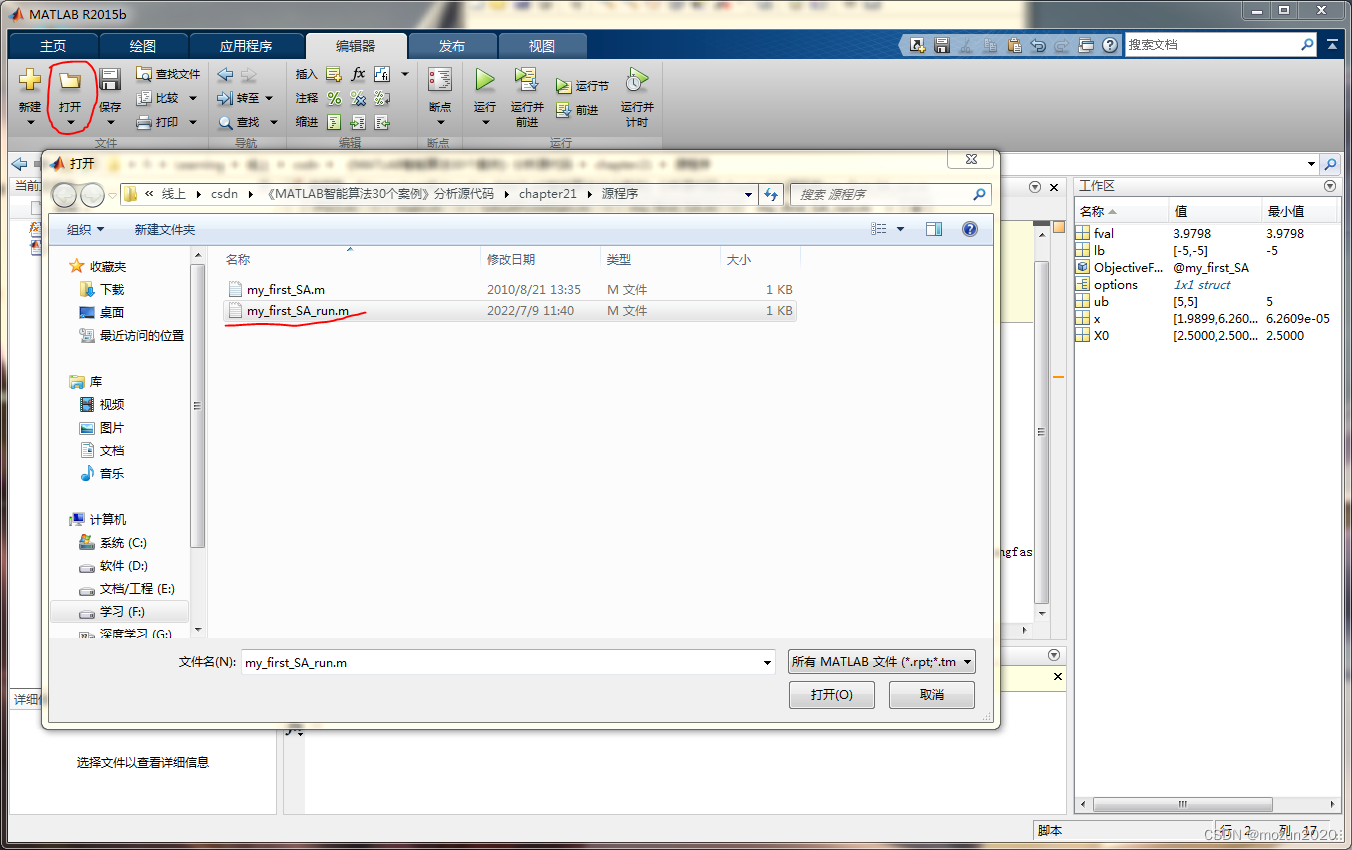Click the 前进 advance icon
Image resolution: width=1352 pixels, height=850 pixels.
(564, 110)
